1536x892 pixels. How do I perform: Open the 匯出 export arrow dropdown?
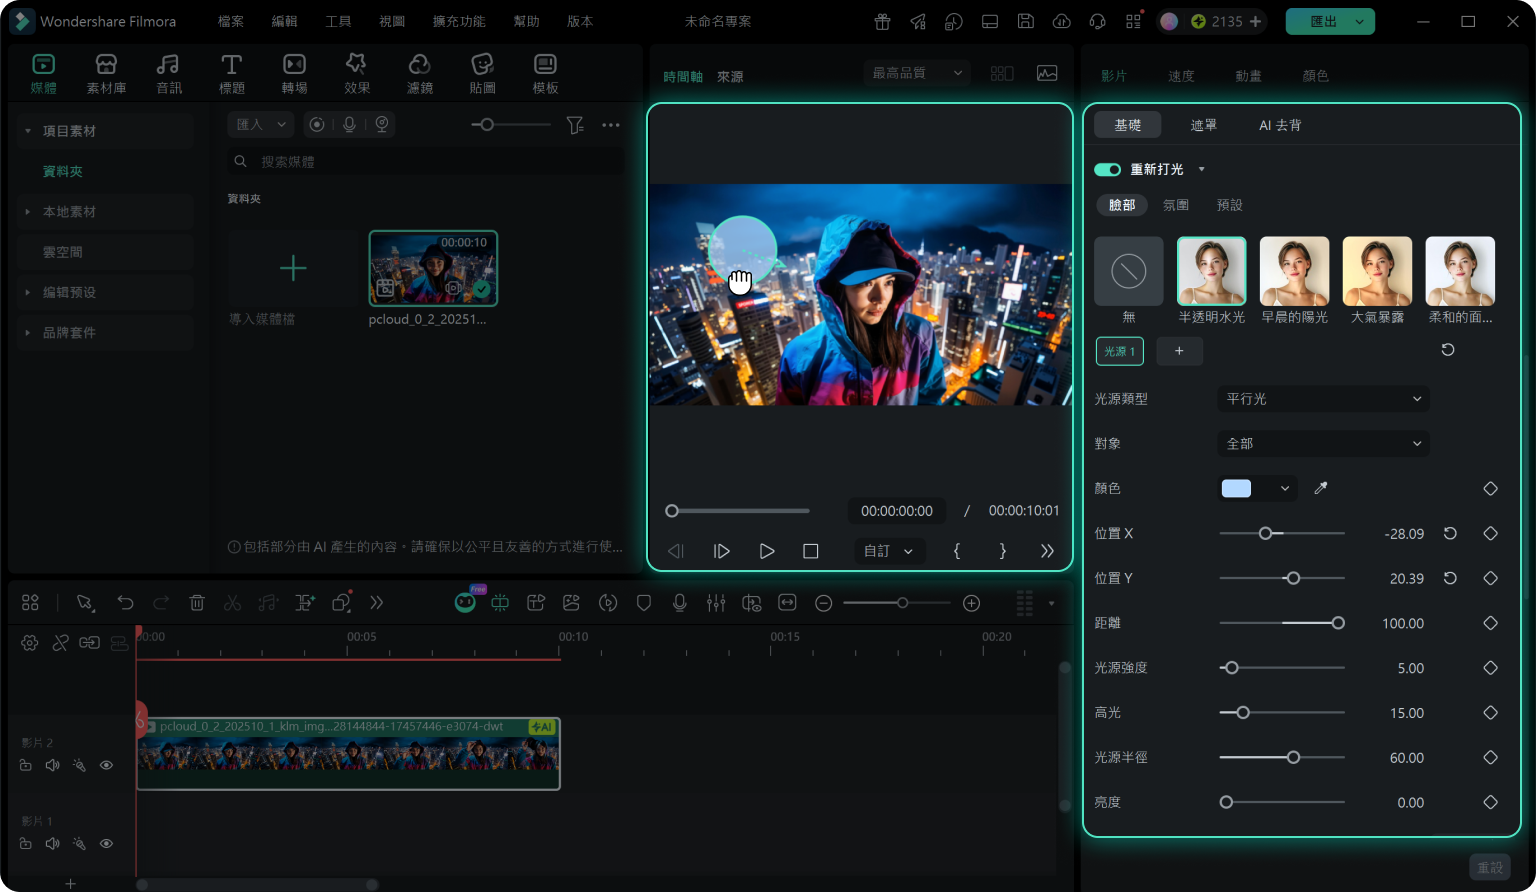click(x=1359, y=21)
